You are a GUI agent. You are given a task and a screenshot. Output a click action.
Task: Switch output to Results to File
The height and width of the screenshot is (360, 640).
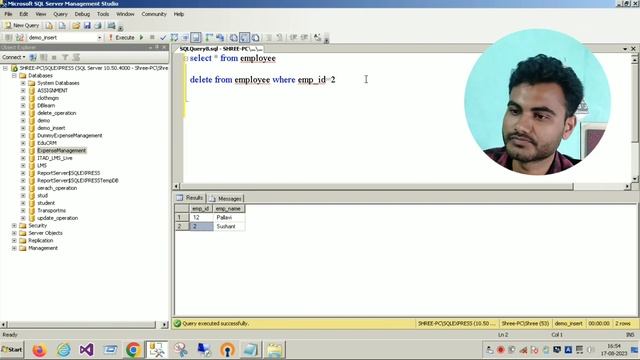256,38
